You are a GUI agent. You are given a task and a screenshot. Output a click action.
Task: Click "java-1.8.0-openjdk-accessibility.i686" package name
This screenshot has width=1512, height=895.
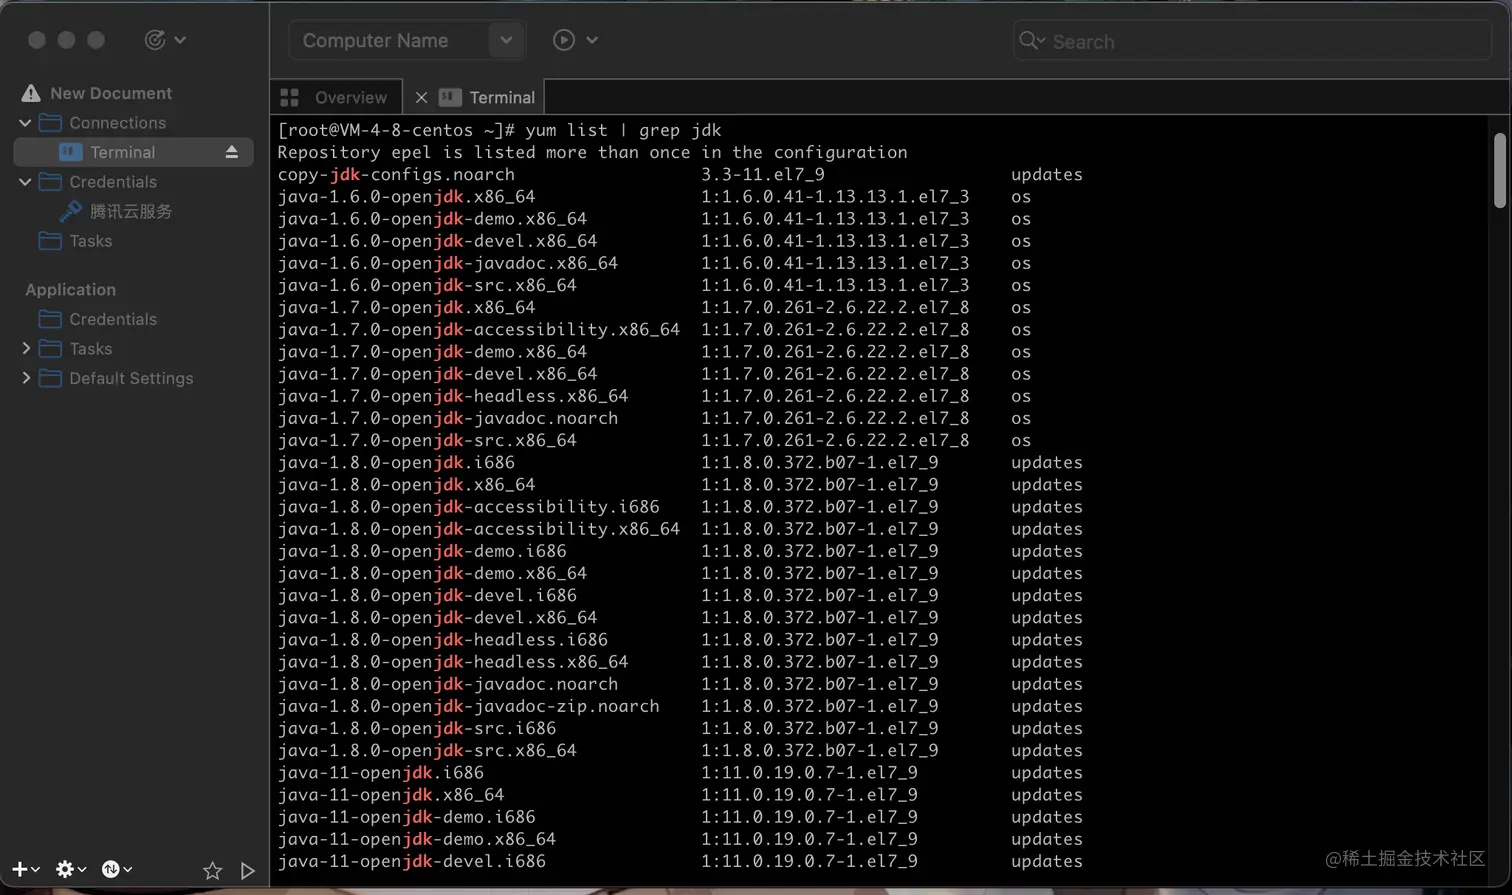pos(468,507)
